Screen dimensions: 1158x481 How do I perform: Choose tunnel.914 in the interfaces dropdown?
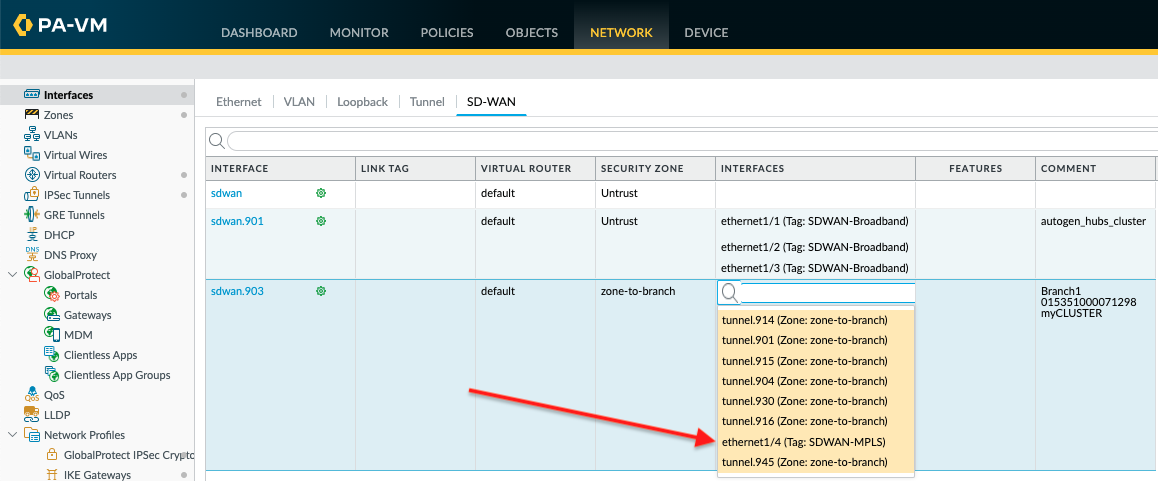[x=804, y=321]
